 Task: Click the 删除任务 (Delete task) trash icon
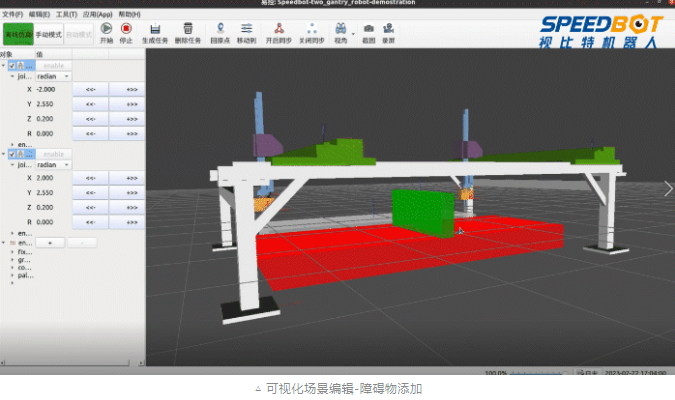[188, 29]
